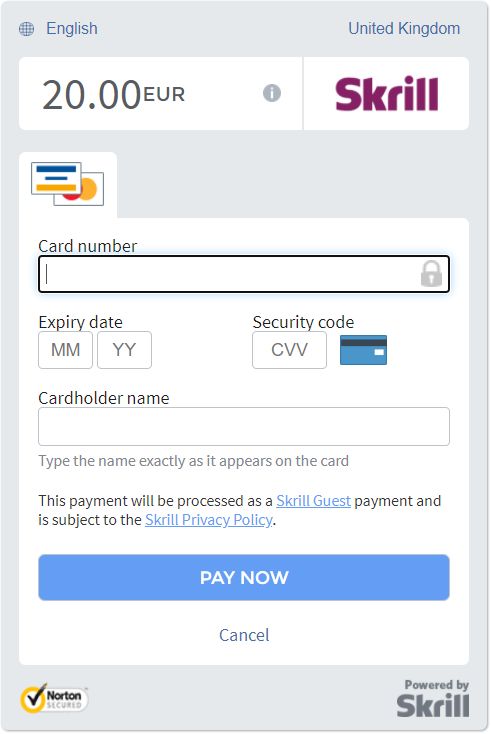Open the Skrill Guest link
Screen dimensions: 491x734
click(x=313, y=501)
